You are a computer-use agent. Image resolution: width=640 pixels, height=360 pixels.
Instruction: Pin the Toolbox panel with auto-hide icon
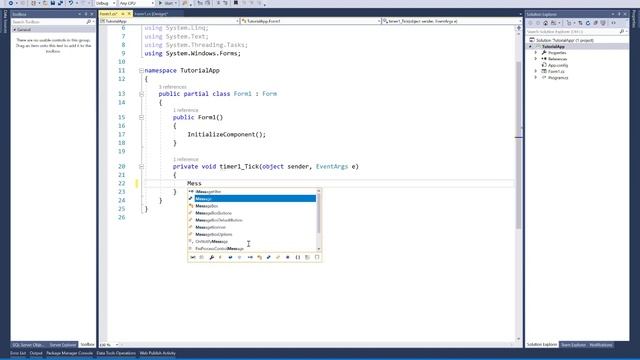[x=86, y=14]
